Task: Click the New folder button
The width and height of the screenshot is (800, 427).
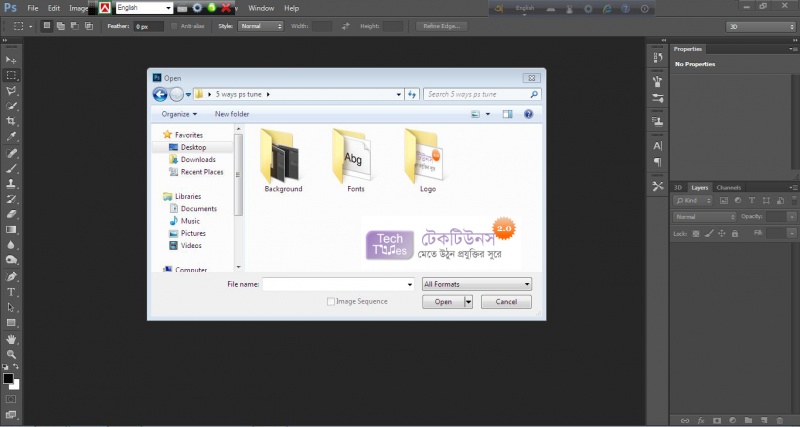Action: [232, 114]
